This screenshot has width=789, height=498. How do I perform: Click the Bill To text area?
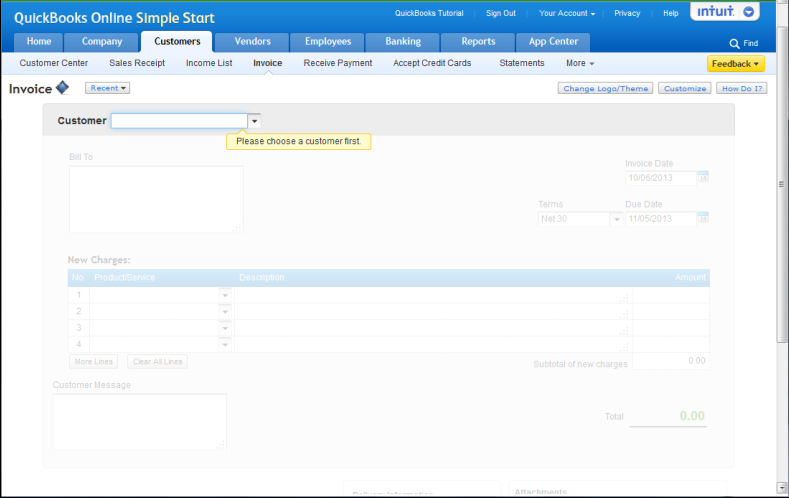coord(156,199)
